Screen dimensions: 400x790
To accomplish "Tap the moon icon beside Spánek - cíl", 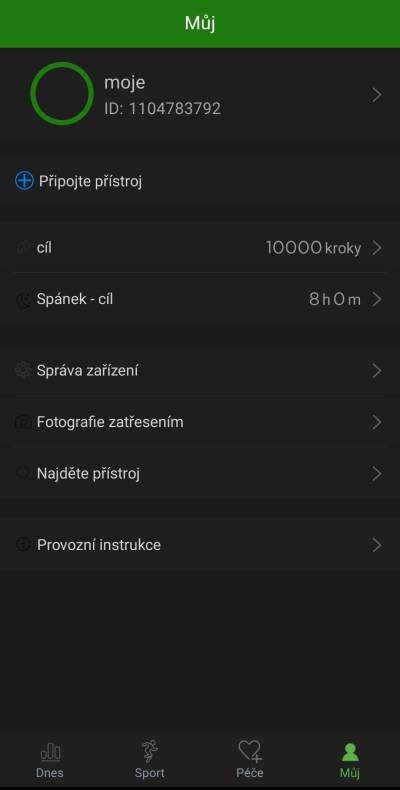I will tap(23, 300).
